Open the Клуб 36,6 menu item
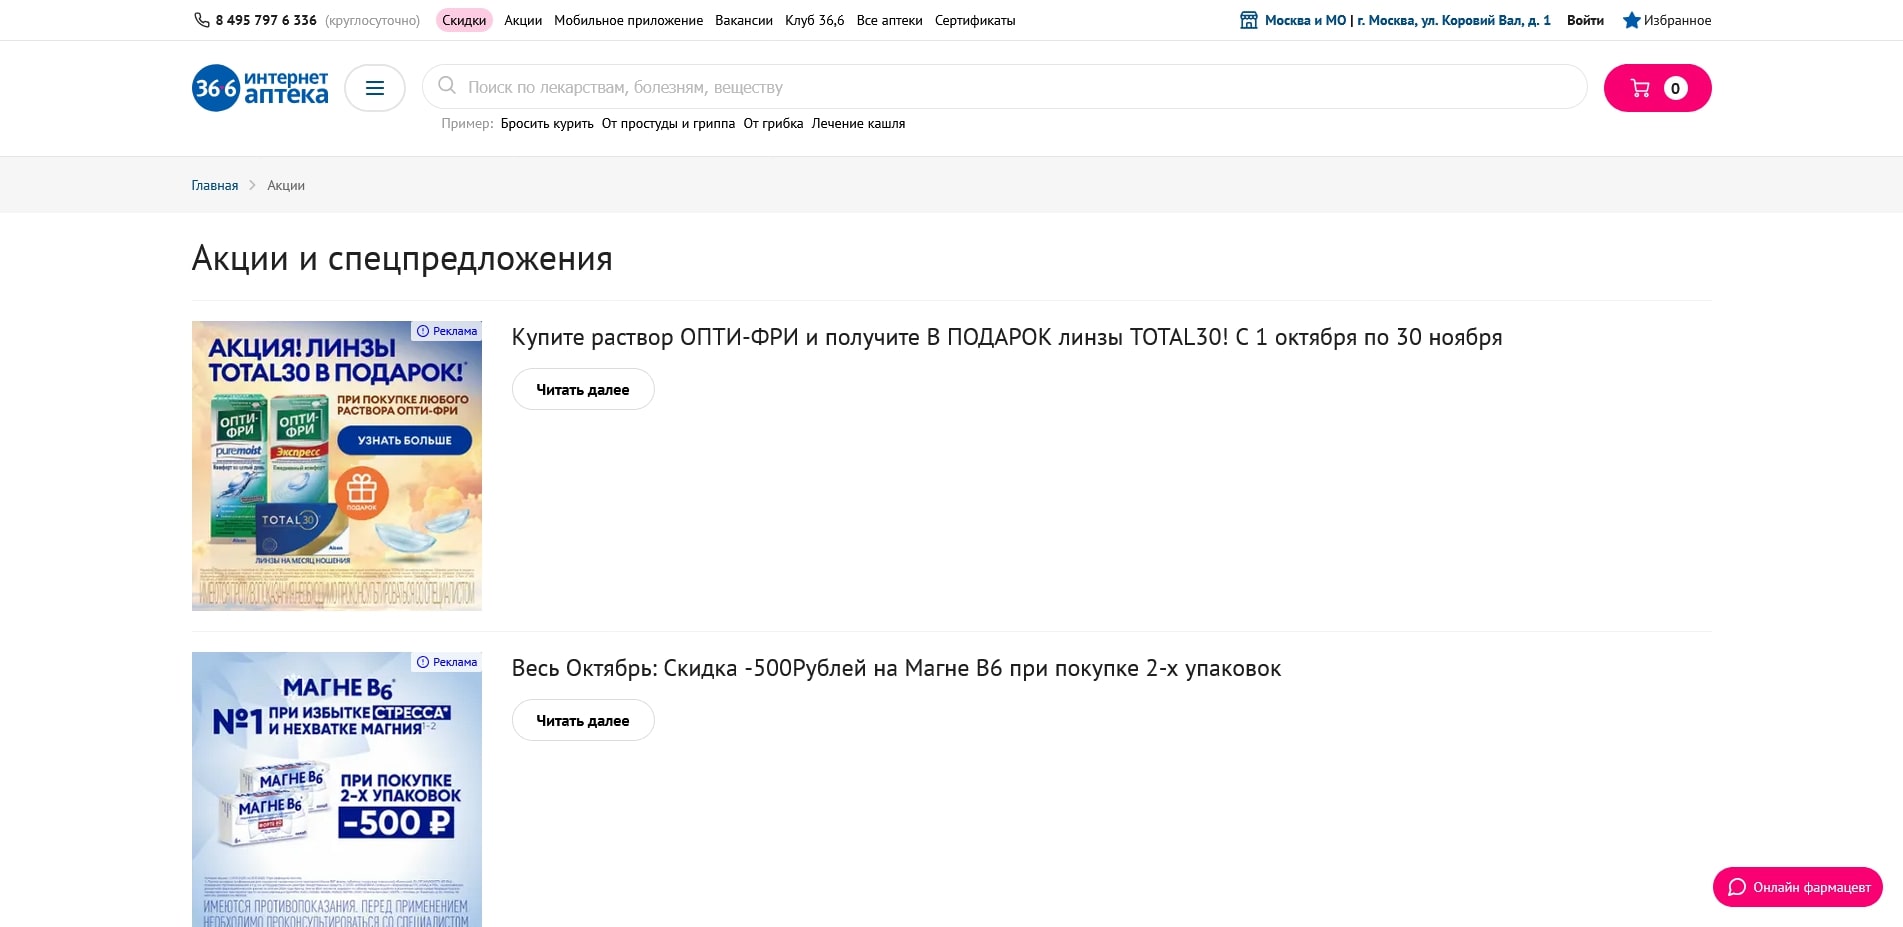This screenshot has width=1903, height=927. pos(814,20)
